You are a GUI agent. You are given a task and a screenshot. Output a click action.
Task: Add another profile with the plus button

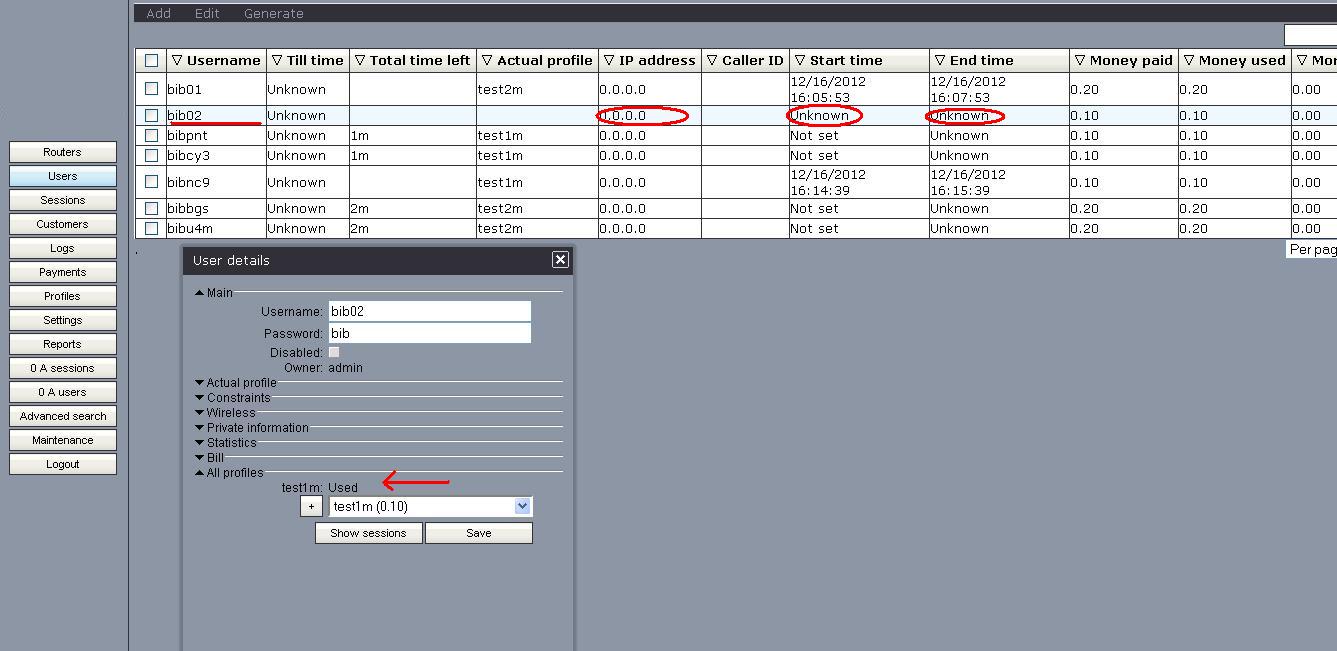tap(311, 506)
